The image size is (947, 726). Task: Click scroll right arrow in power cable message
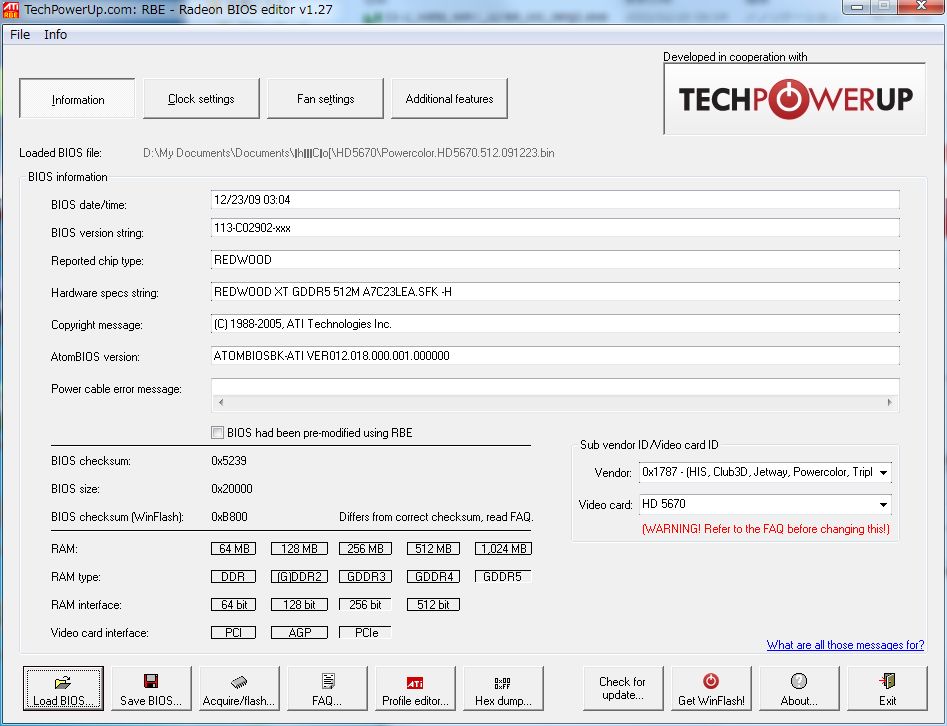click(x=889, y=402)
